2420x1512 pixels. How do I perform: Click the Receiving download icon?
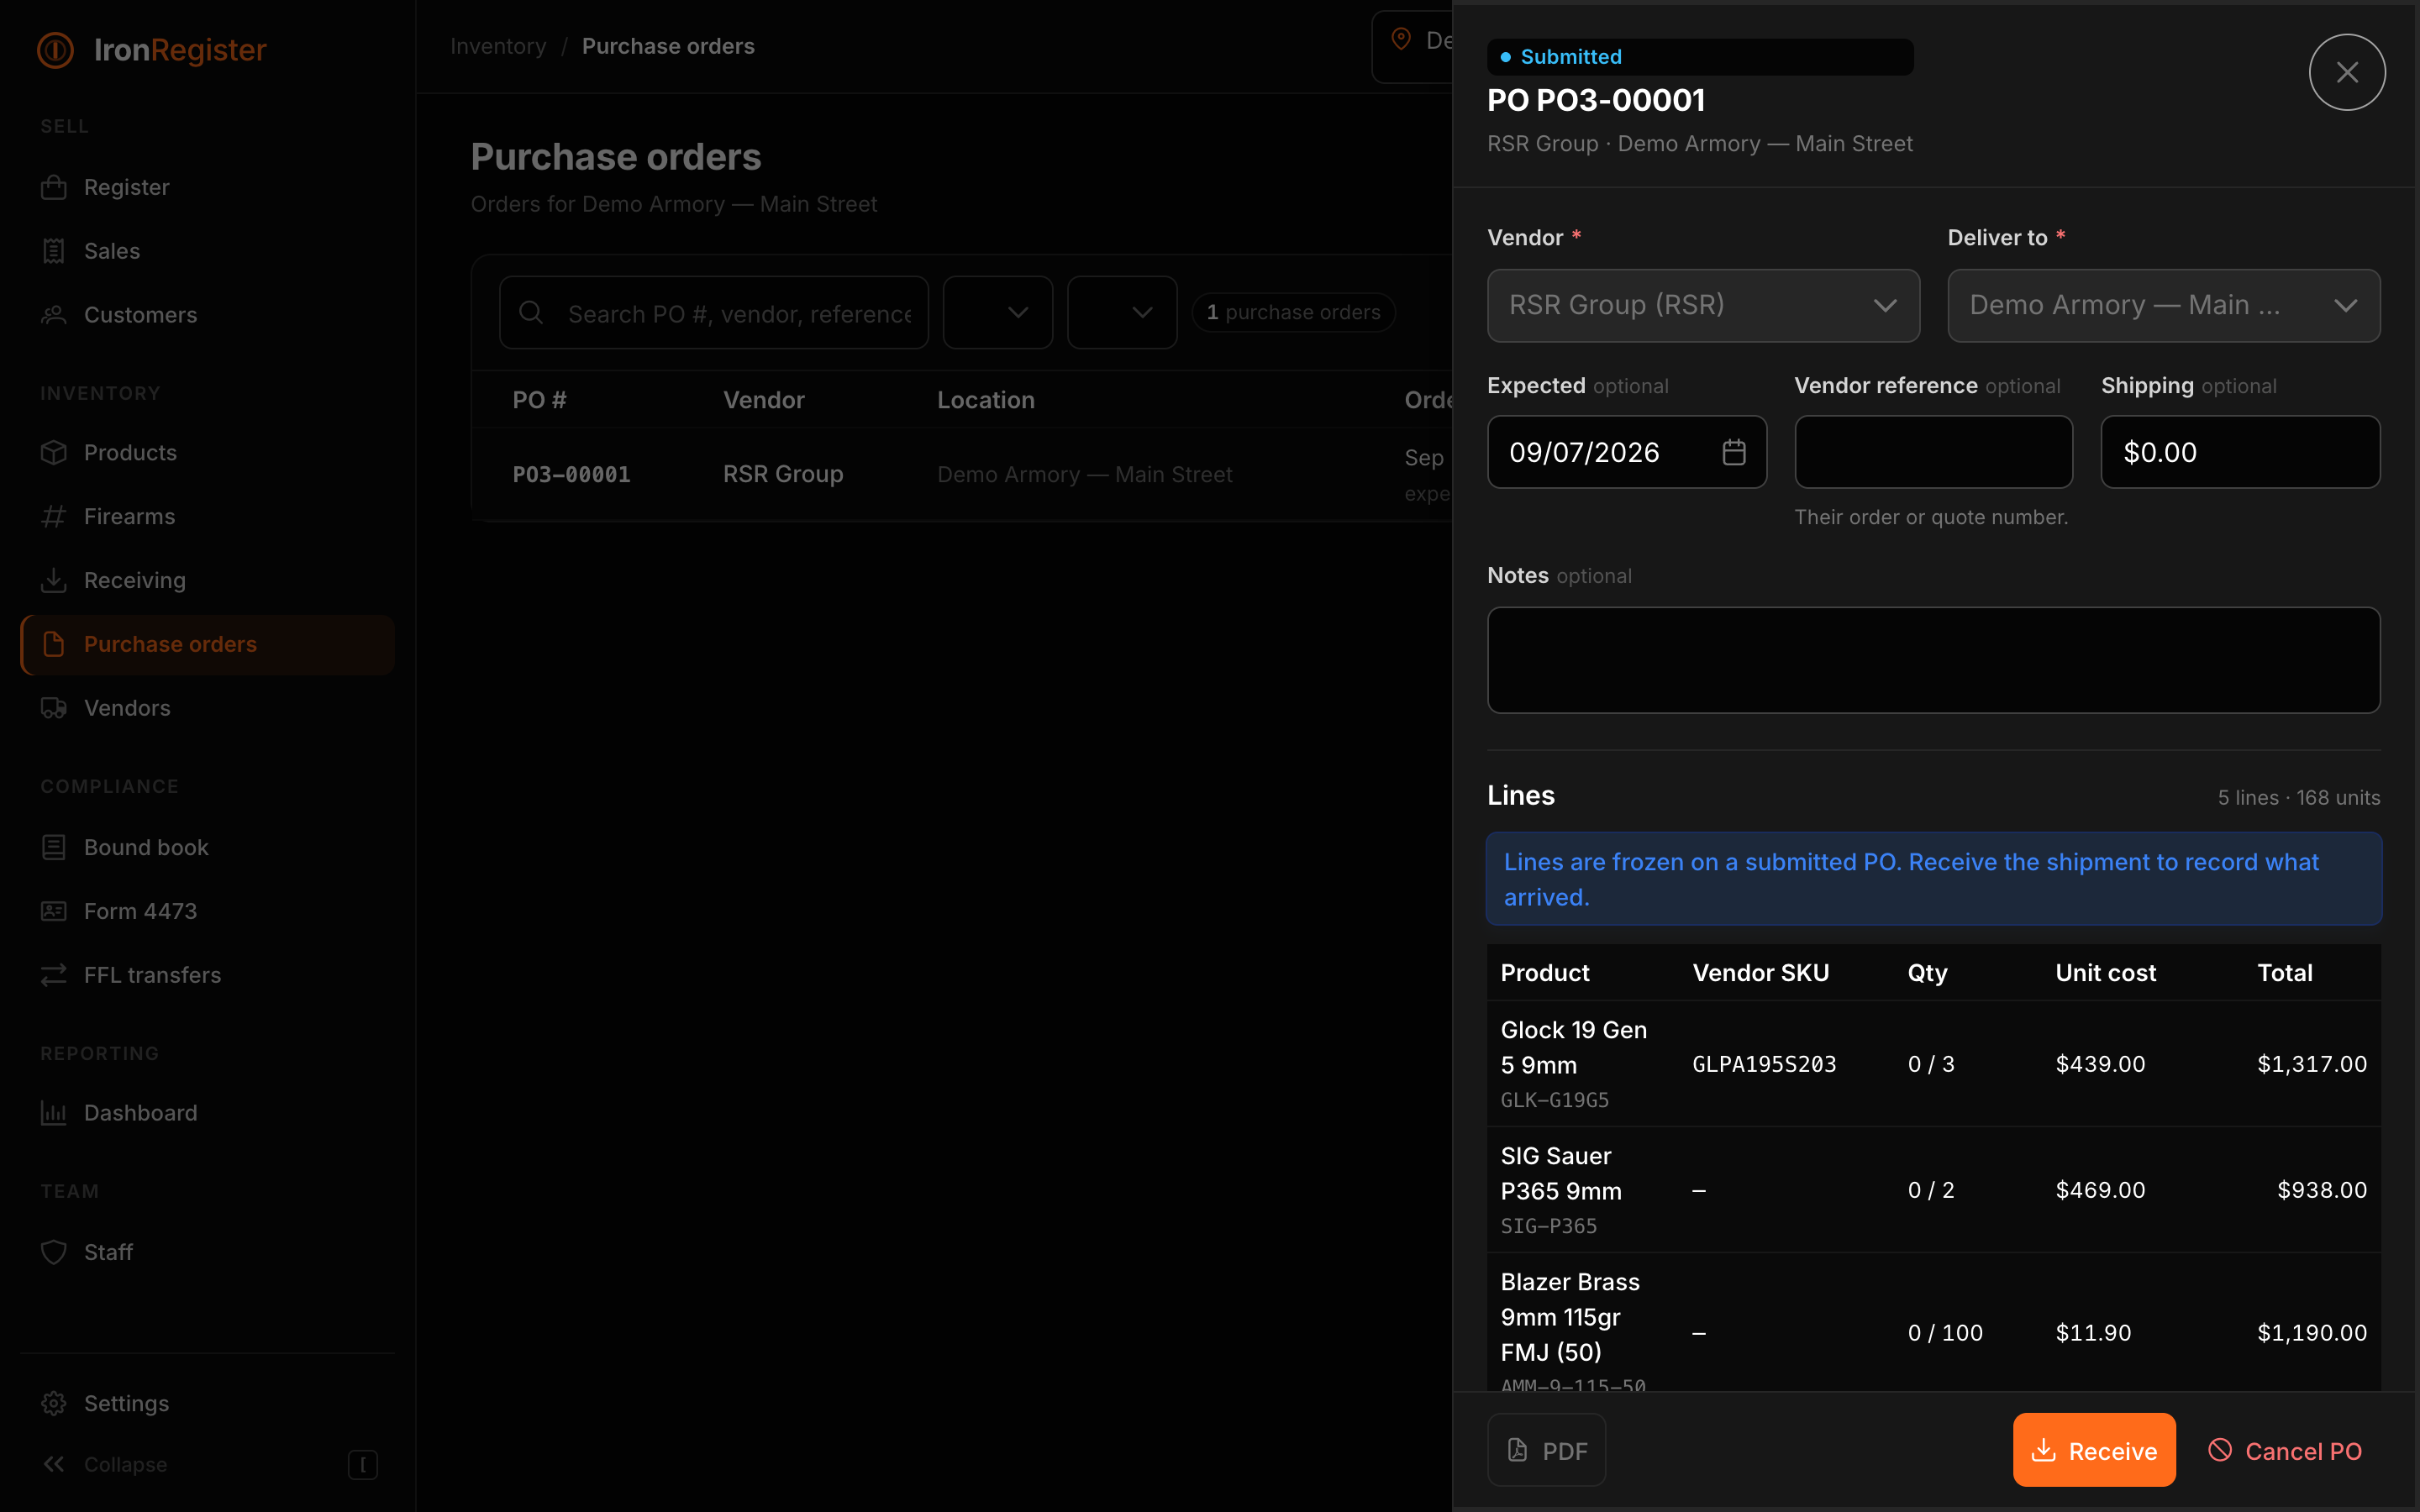click(54, 580)
